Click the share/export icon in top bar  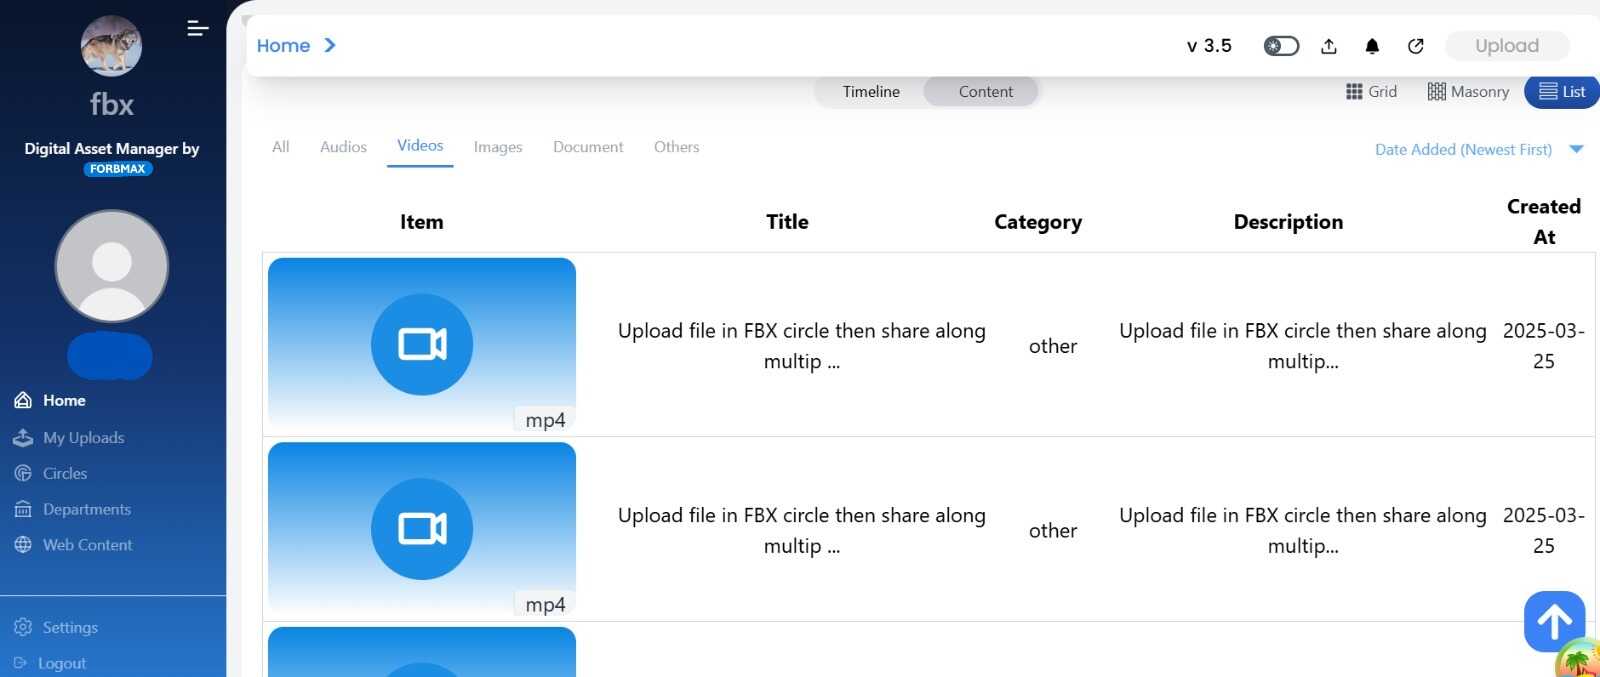click(x=1329, y=46)
